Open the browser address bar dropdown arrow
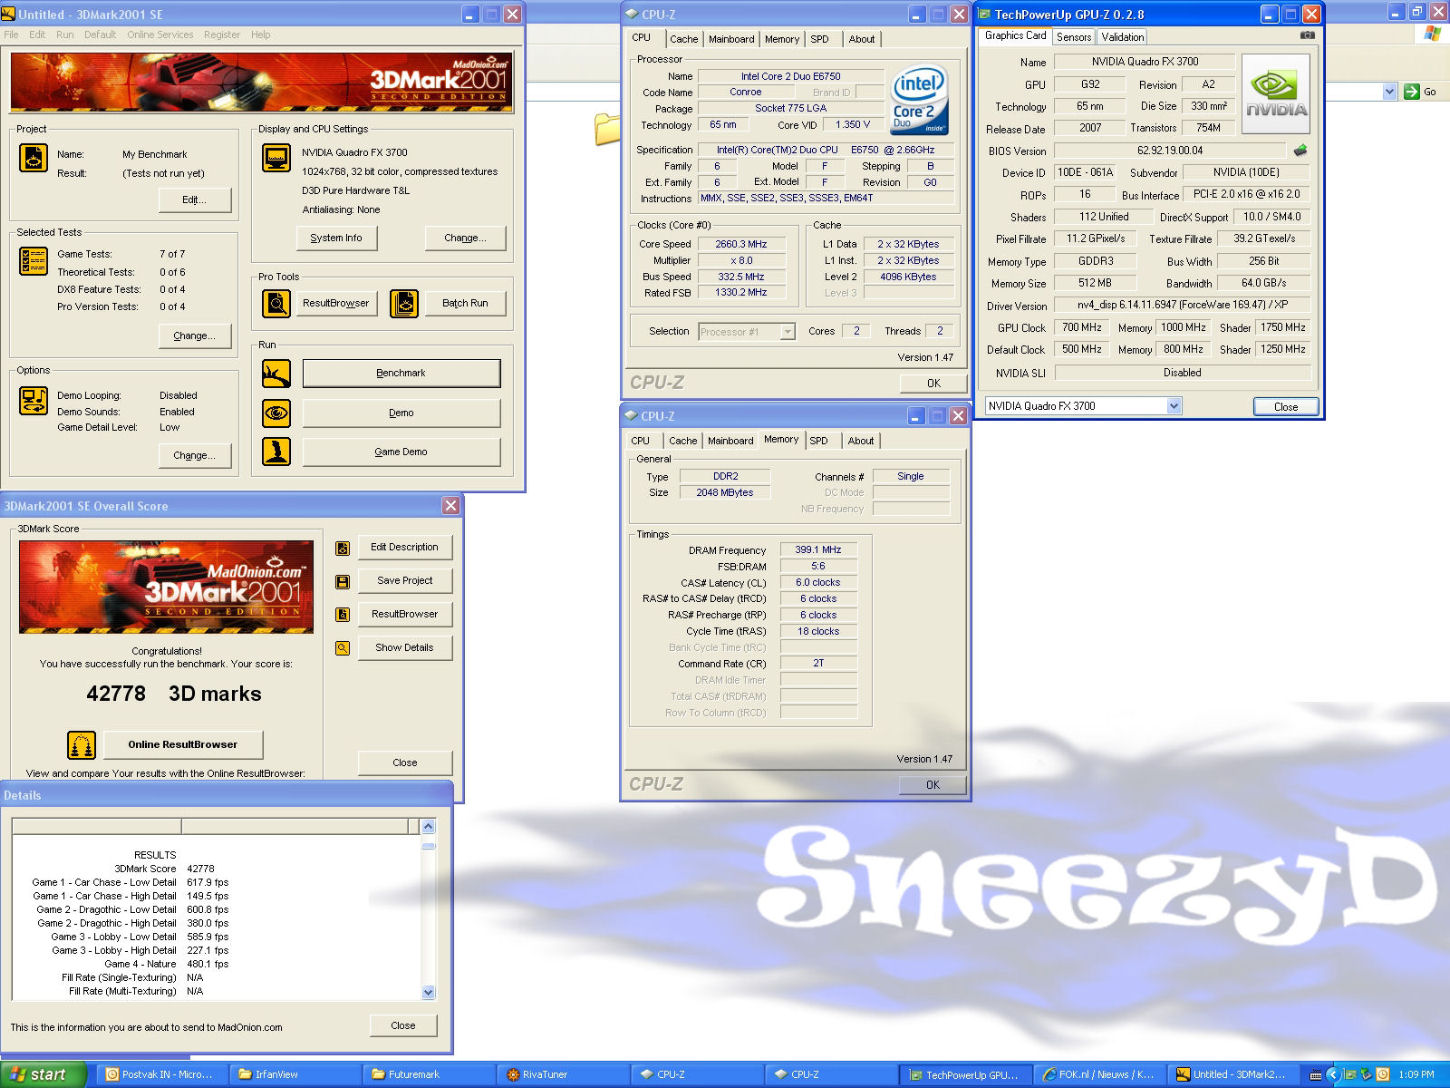Viewport: 1450px width, 1088px height. (x=1389, y=91)
